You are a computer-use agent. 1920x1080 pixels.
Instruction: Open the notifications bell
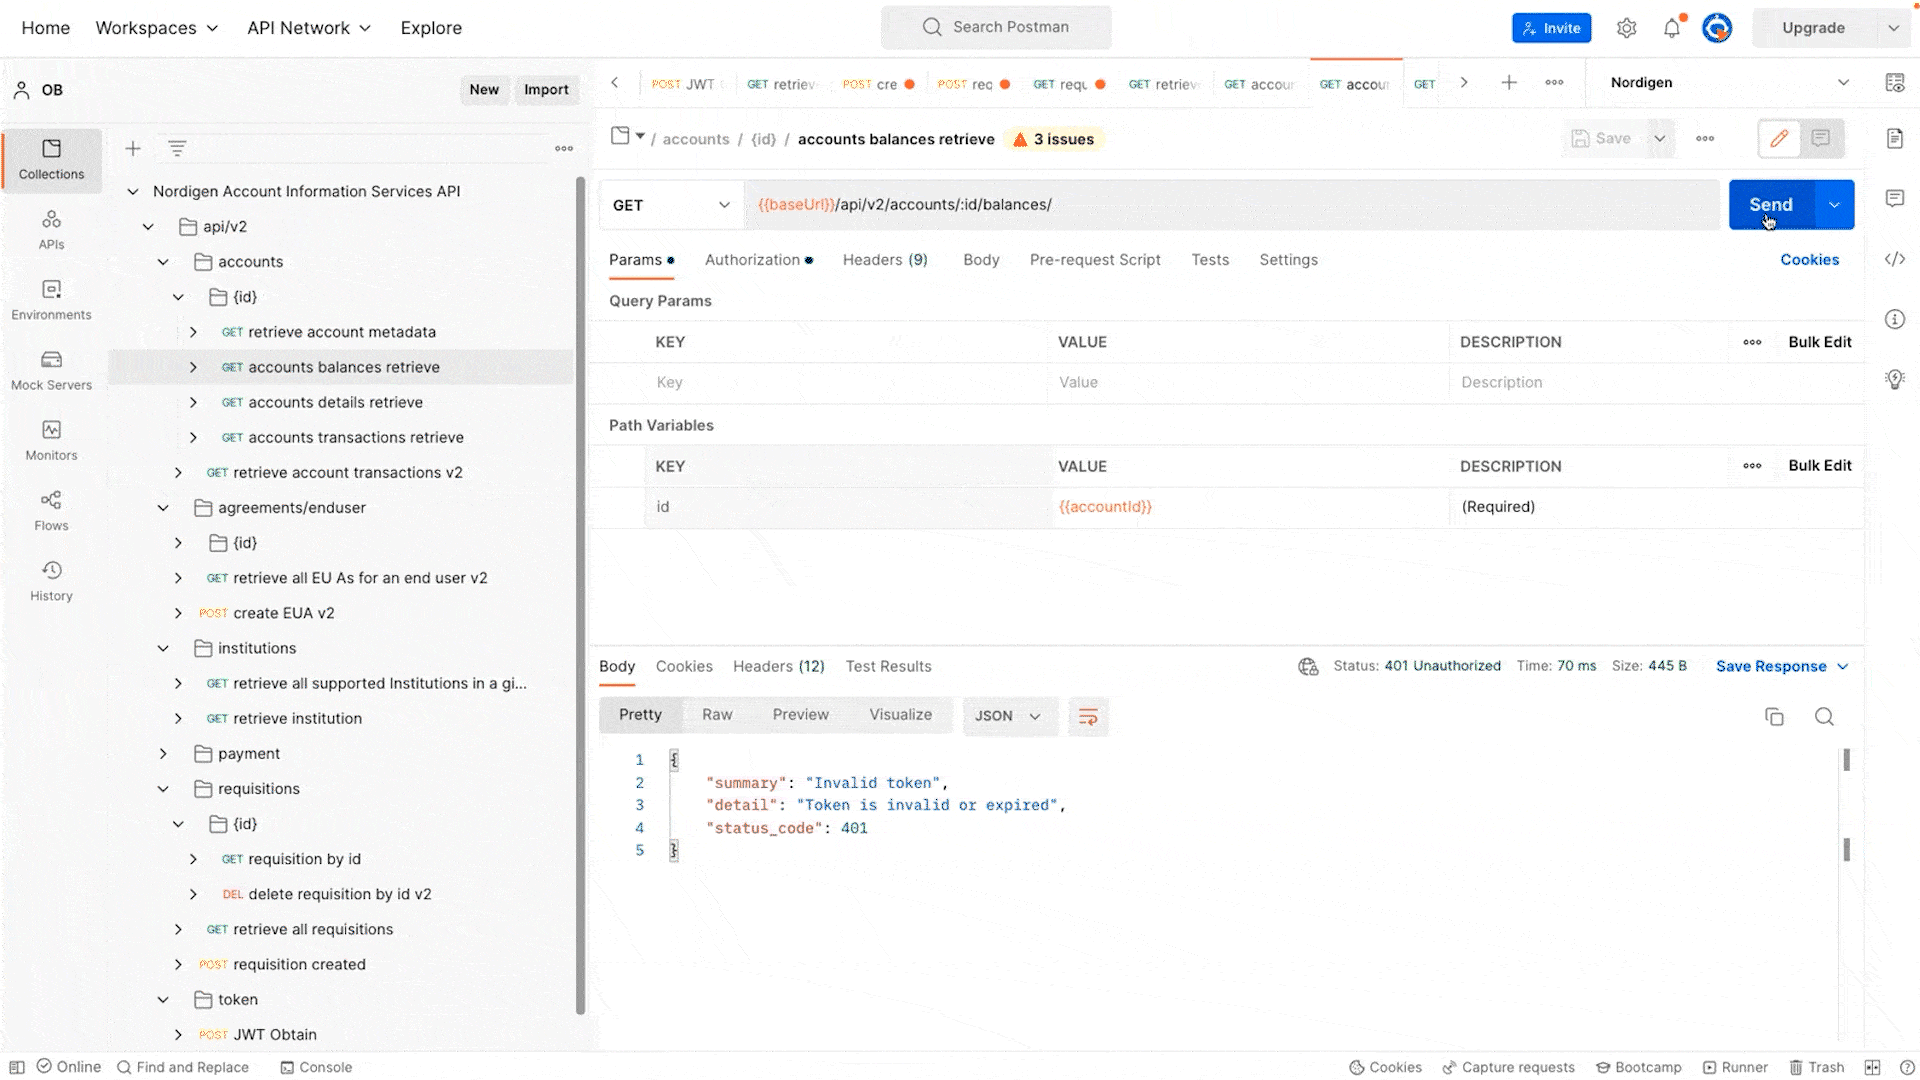click(1672, 28)
